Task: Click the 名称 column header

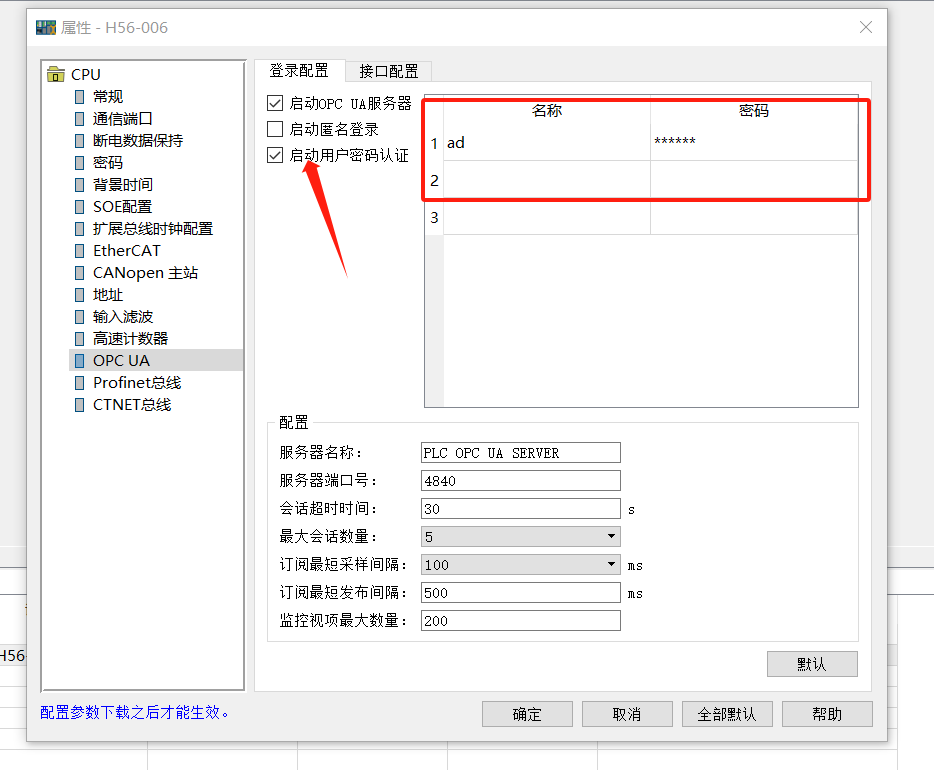Action: point(547,111)
